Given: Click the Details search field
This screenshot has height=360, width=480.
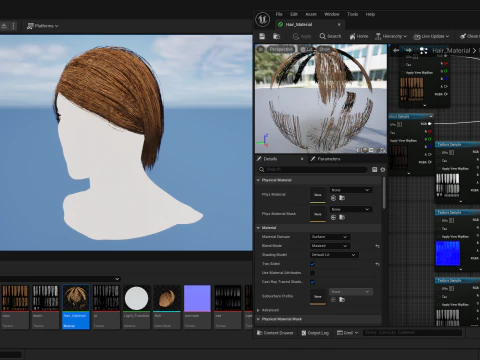Looking at the screenshot, I should coord(313,169).
